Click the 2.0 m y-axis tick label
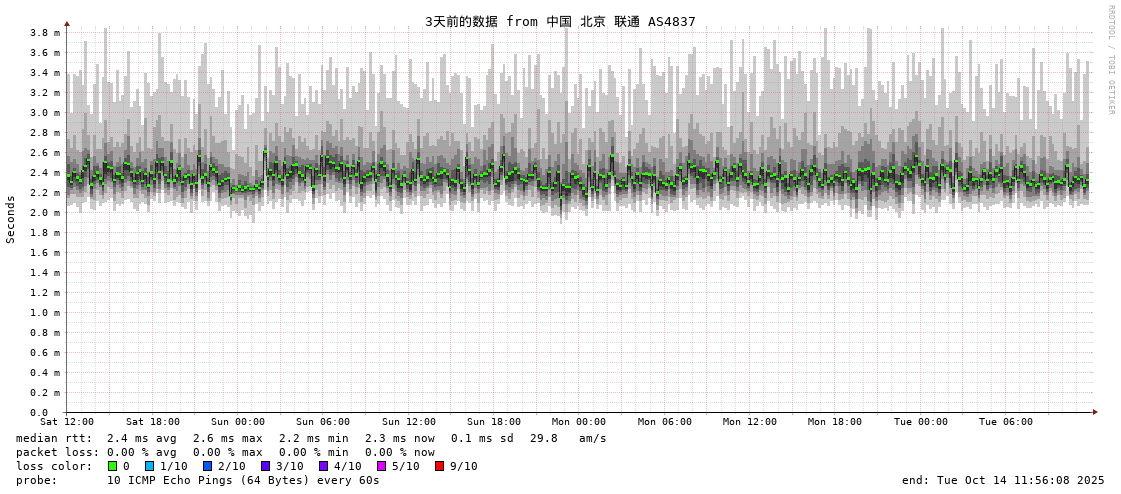Viewport: 1121px width, 494px height. coord(45,213)
